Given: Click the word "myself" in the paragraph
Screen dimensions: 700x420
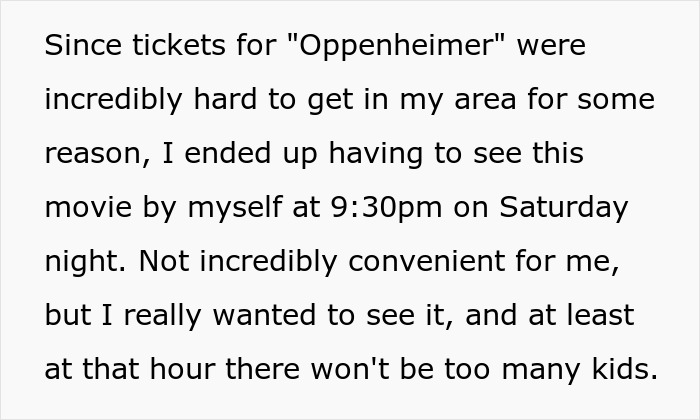Looking at the screenshot, I should [234, 208].
